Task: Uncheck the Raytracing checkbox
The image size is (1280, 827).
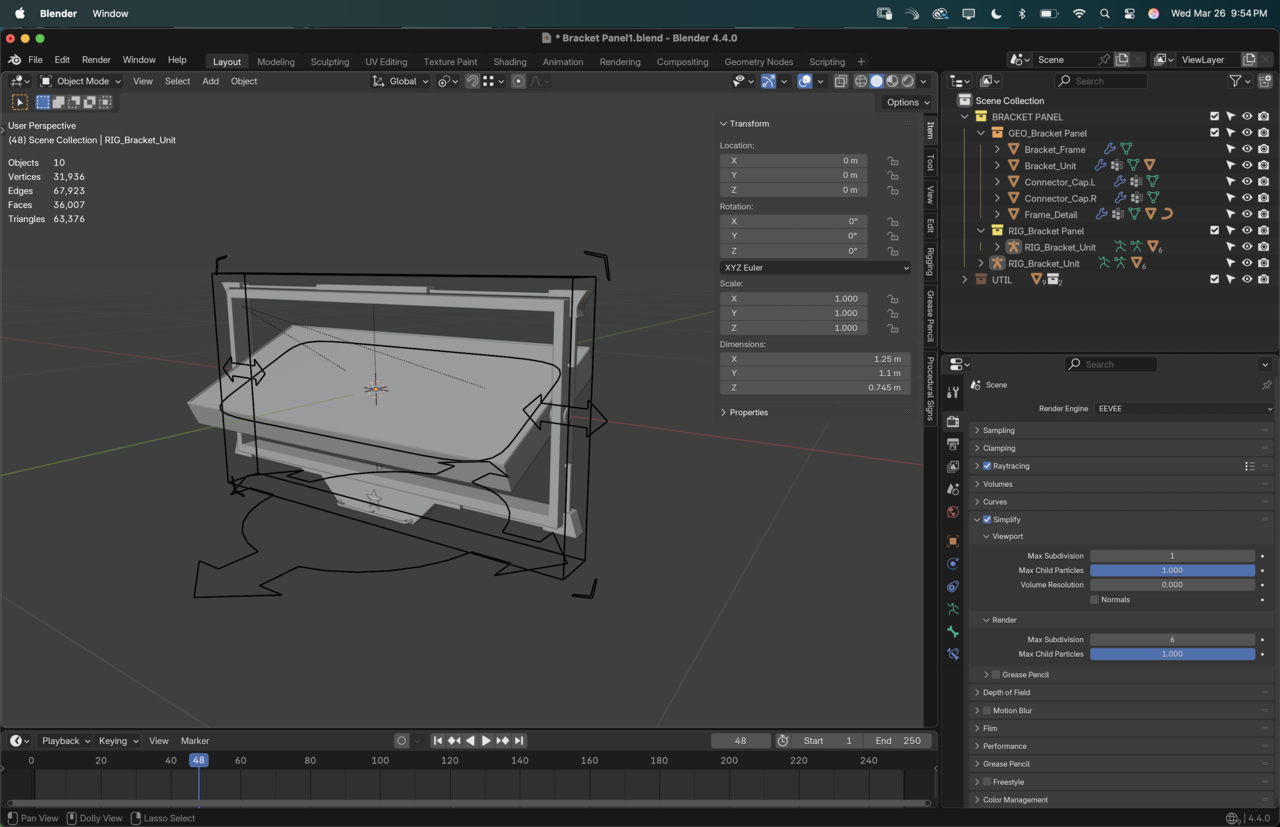Action: pos(987,466)
